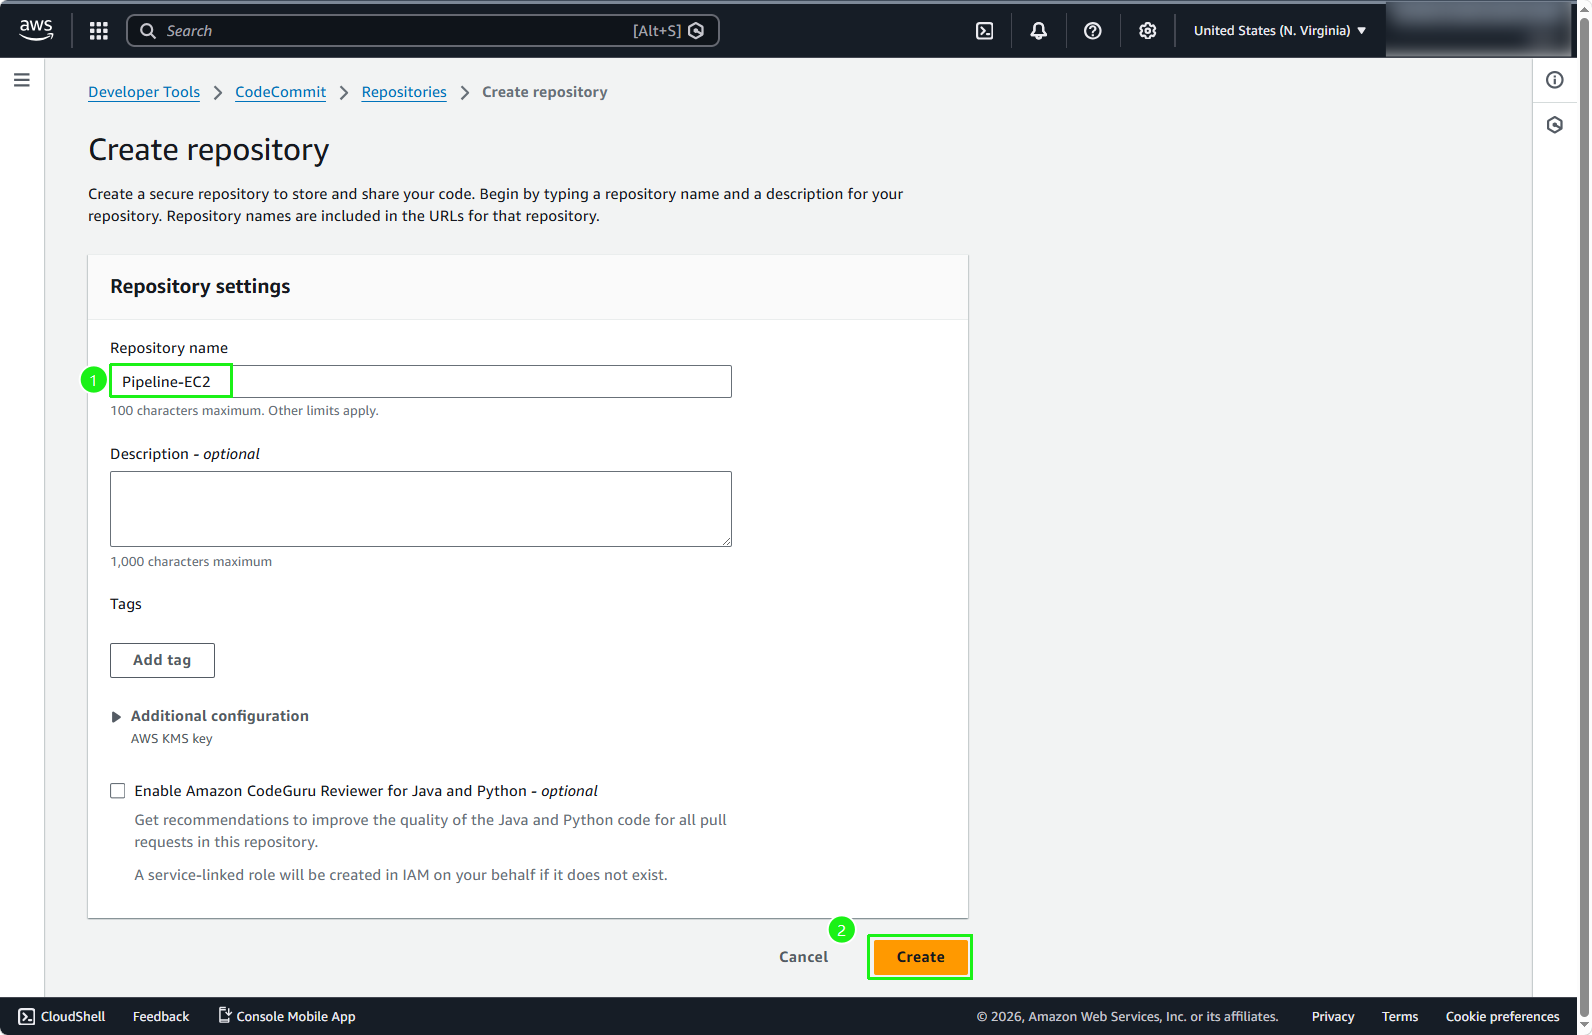Open the Feedback link in the footer
The image size is (1592, 1035).
point(161,1016)
